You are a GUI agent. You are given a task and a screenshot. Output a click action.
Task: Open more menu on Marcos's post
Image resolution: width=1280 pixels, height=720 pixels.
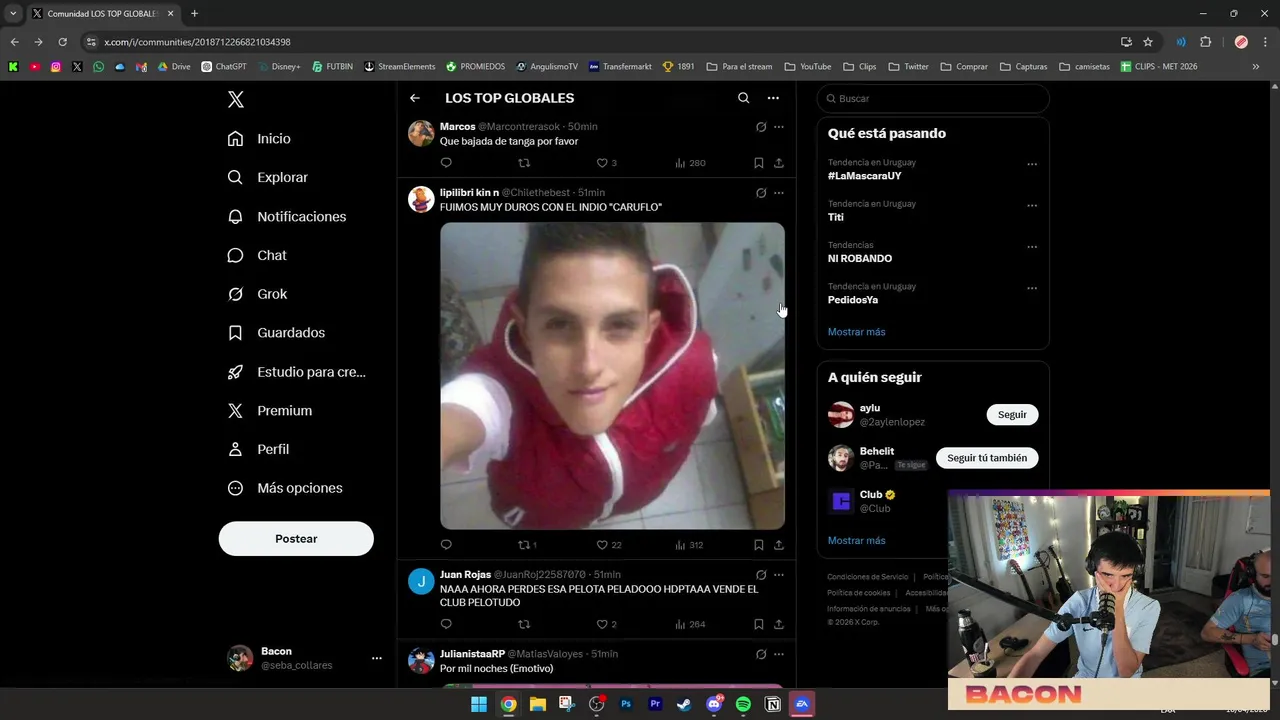coord(779,127)
